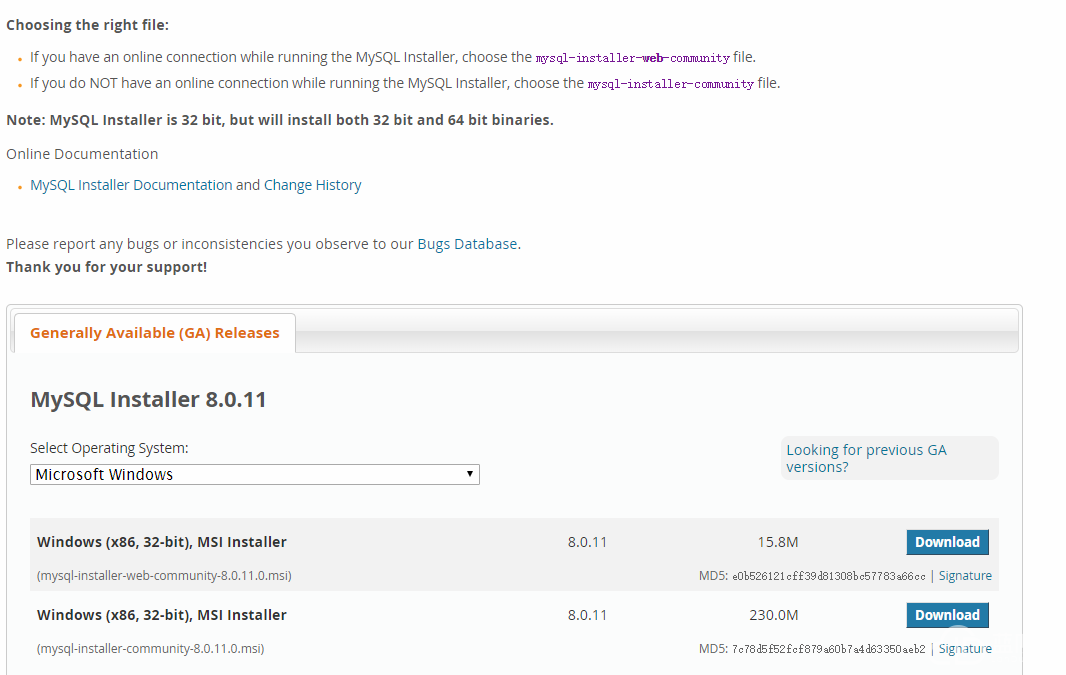Click the (mysql-installer-web-community-8.0.11.0.msi) filename
The width and height of the screenshot is (1066, 675).
(x=164, y=576)
